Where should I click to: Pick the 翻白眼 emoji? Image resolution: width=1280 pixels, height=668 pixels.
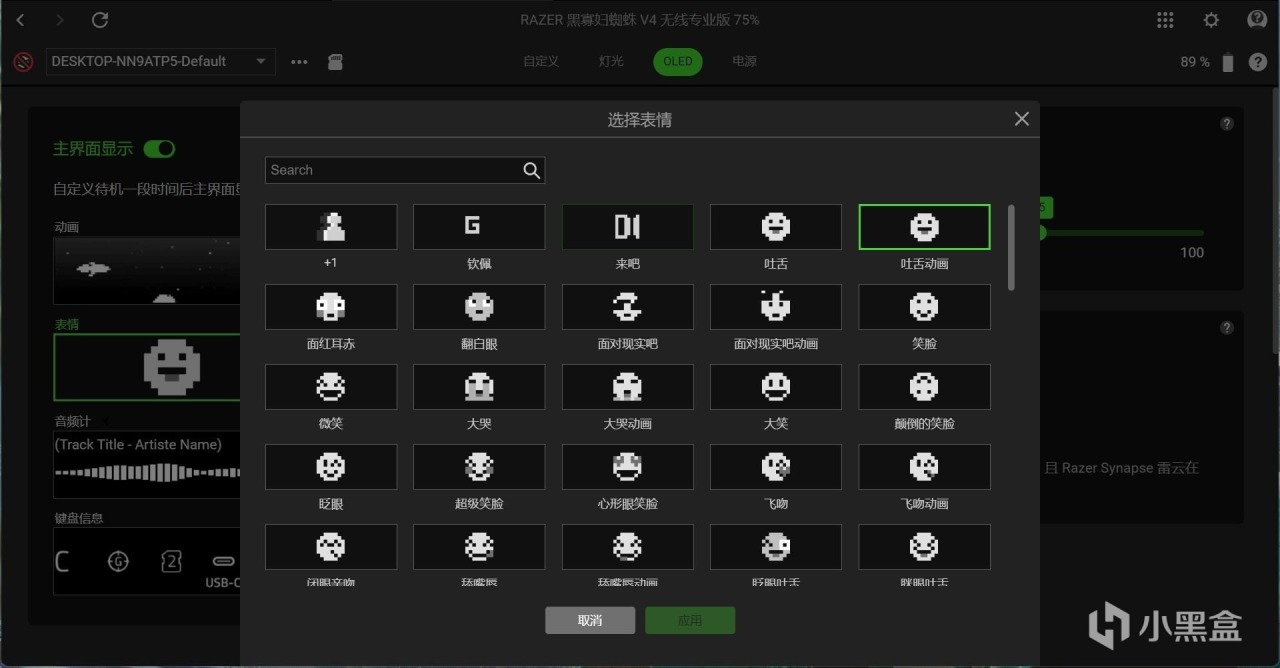(x=479, y=307)
